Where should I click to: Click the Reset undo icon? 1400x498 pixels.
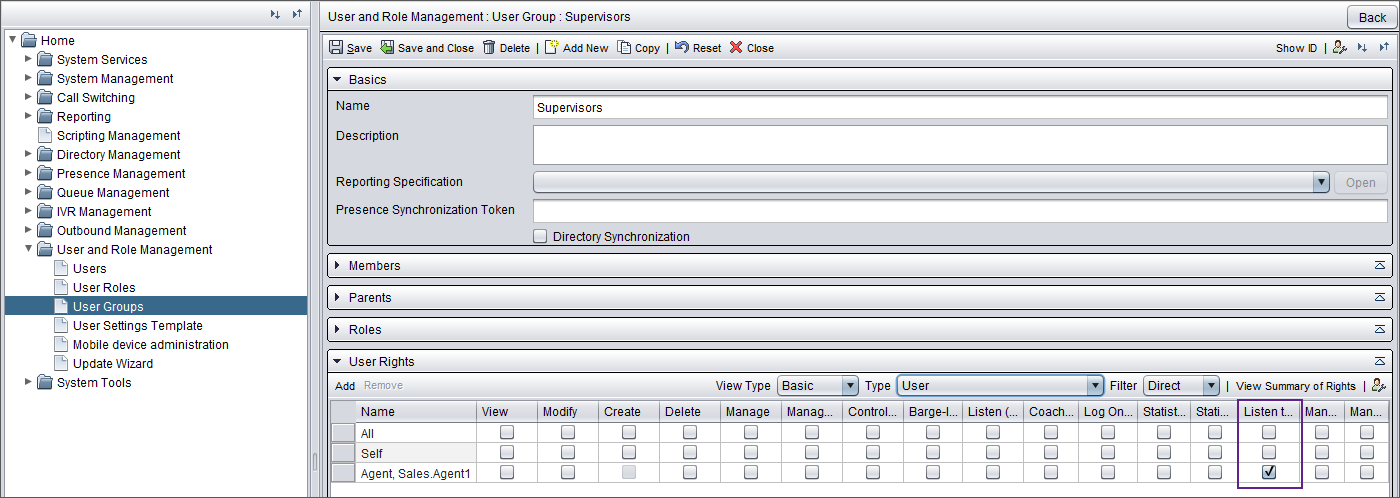(681, 48)
